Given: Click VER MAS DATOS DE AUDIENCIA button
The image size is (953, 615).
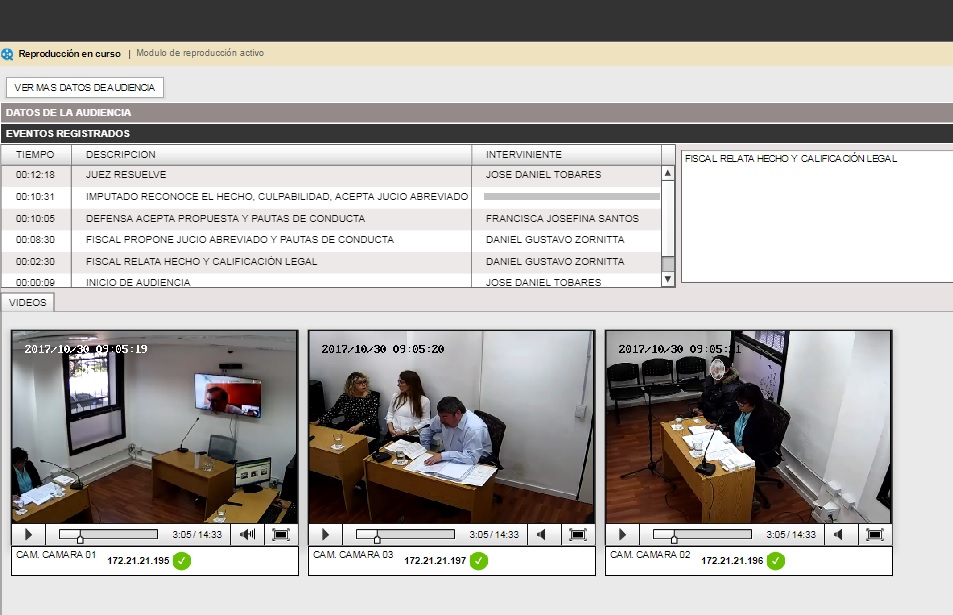Looking at the screenshot, I should [85, 88].
